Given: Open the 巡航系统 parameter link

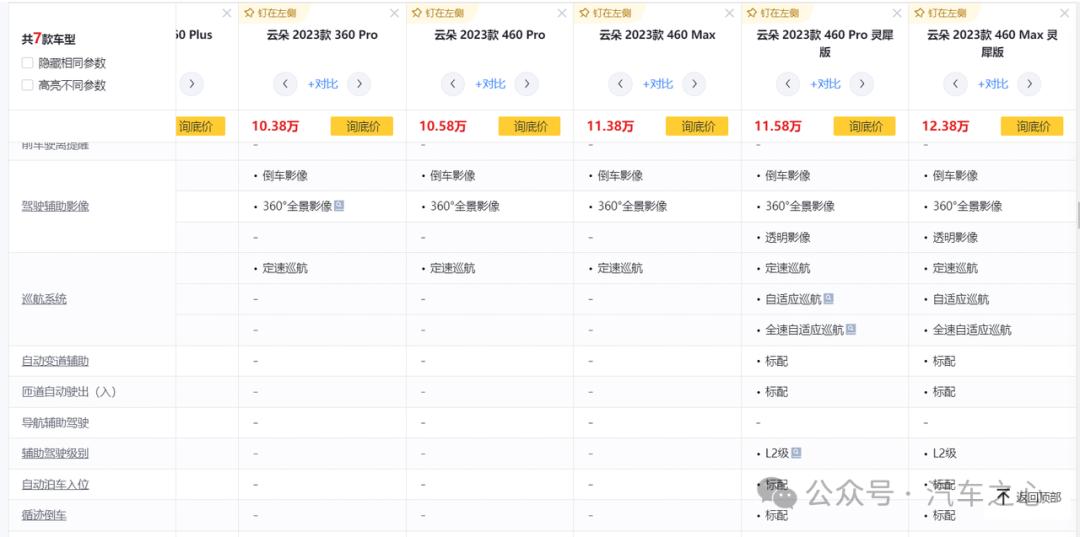Looking at the screenshot, I should [x=44, y=299].
